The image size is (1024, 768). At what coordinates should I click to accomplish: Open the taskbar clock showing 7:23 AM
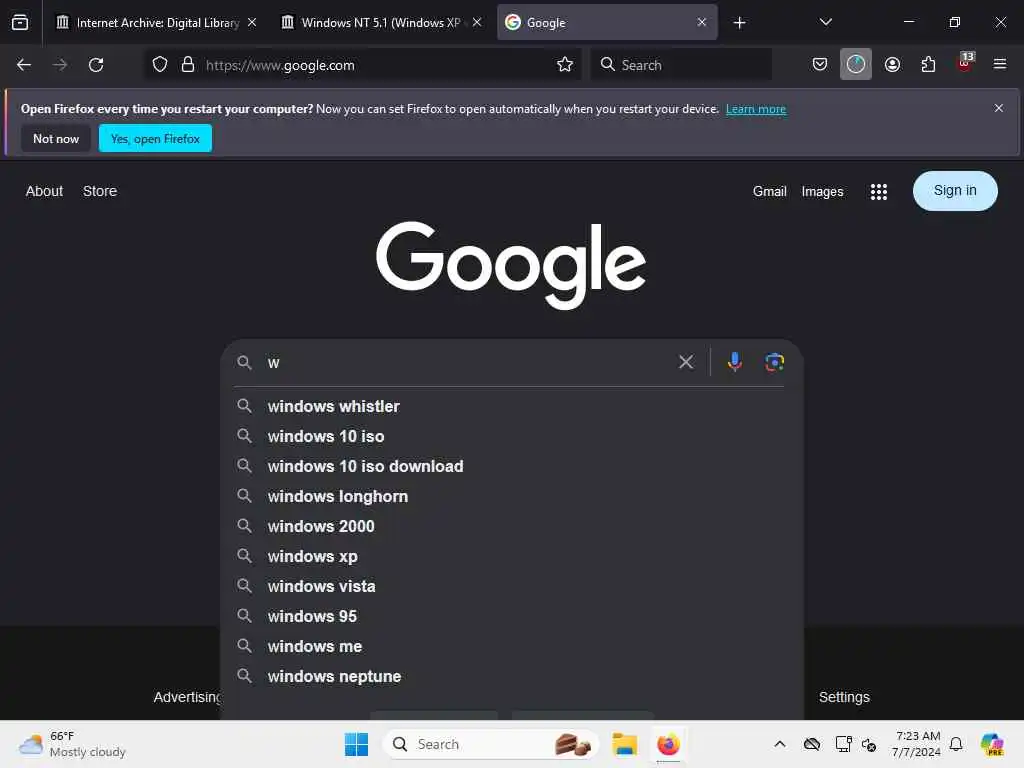pos(917,744)
